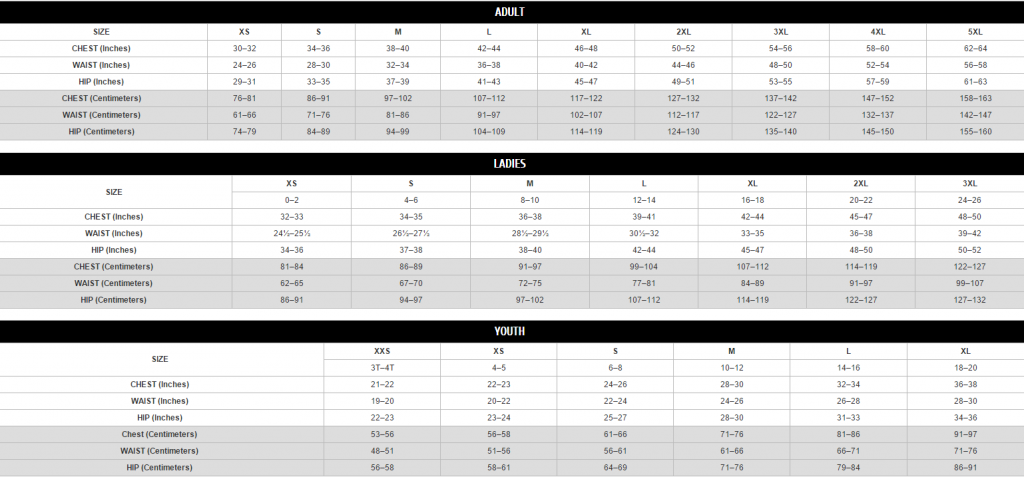The image size is (1024, 477).
Task: Click the YOUTH section header
Action: [x=509, y=331]
